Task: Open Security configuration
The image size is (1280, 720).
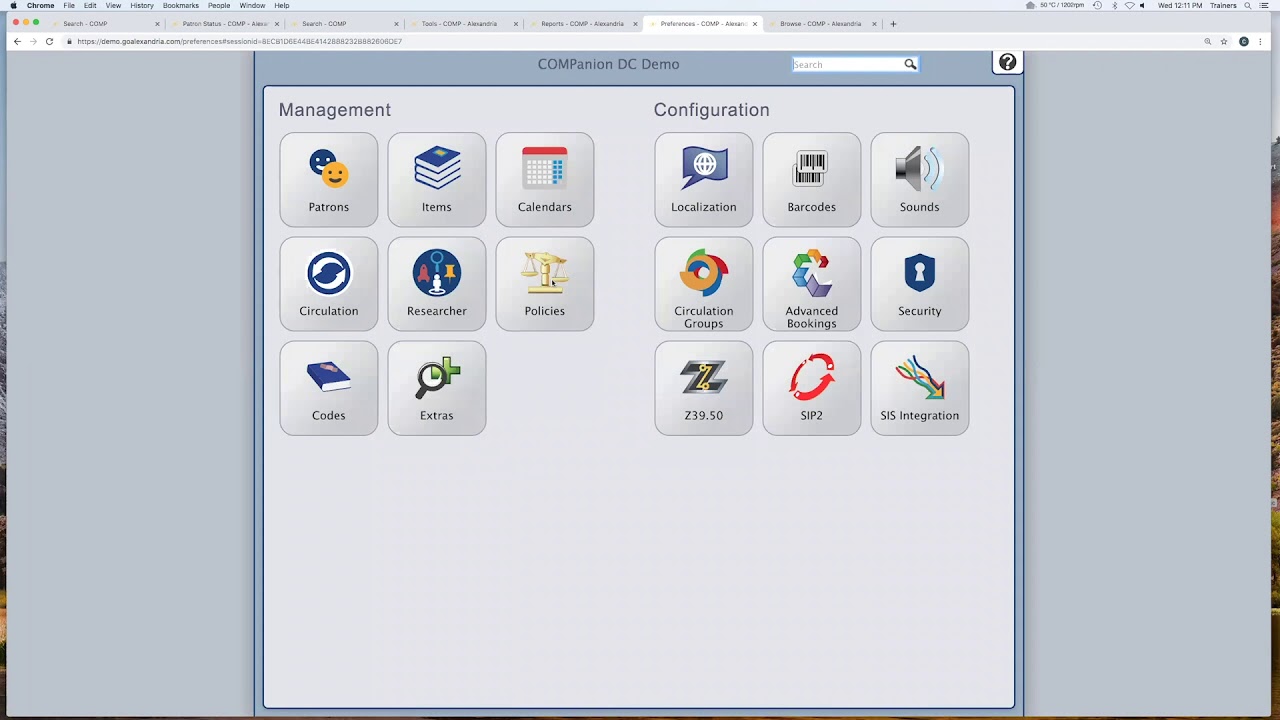Action: coord(920,284)
